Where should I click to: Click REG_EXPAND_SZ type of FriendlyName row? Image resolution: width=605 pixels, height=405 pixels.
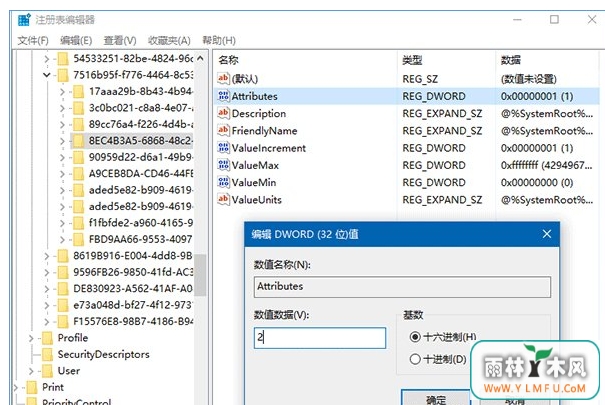pyautogui.click(x=442, y=131)
